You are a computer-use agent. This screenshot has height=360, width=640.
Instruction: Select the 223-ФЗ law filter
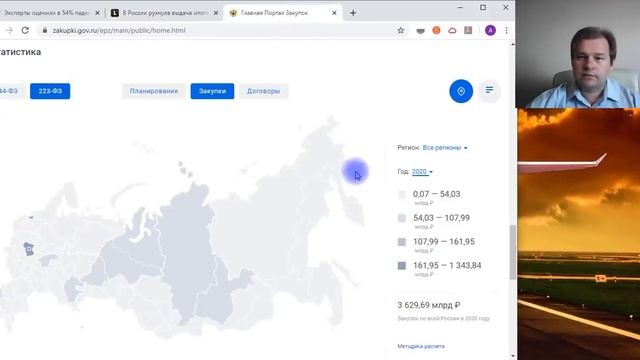coord(50,91)
